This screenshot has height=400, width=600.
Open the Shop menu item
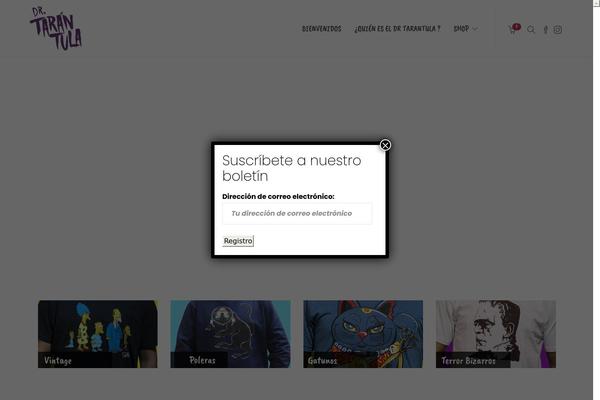point(461,29)
